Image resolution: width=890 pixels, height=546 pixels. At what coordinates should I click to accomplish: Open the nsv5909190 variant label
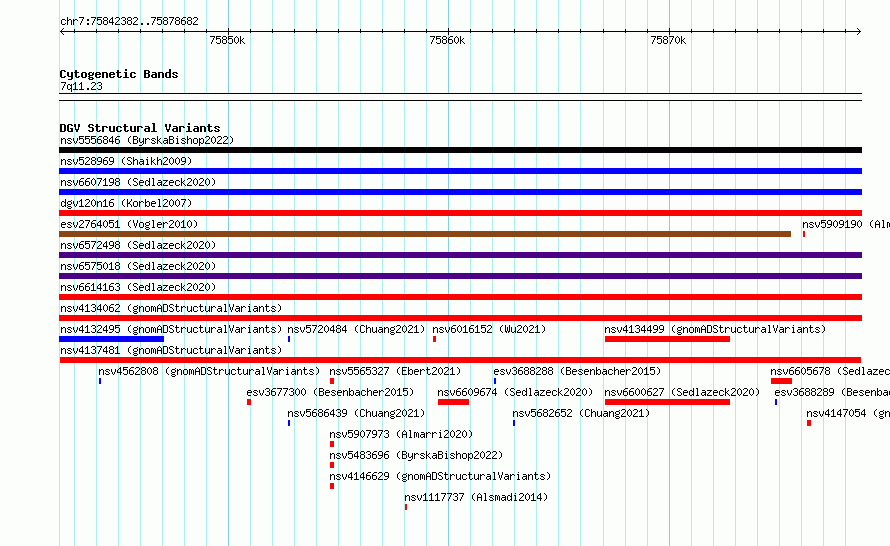846,224
